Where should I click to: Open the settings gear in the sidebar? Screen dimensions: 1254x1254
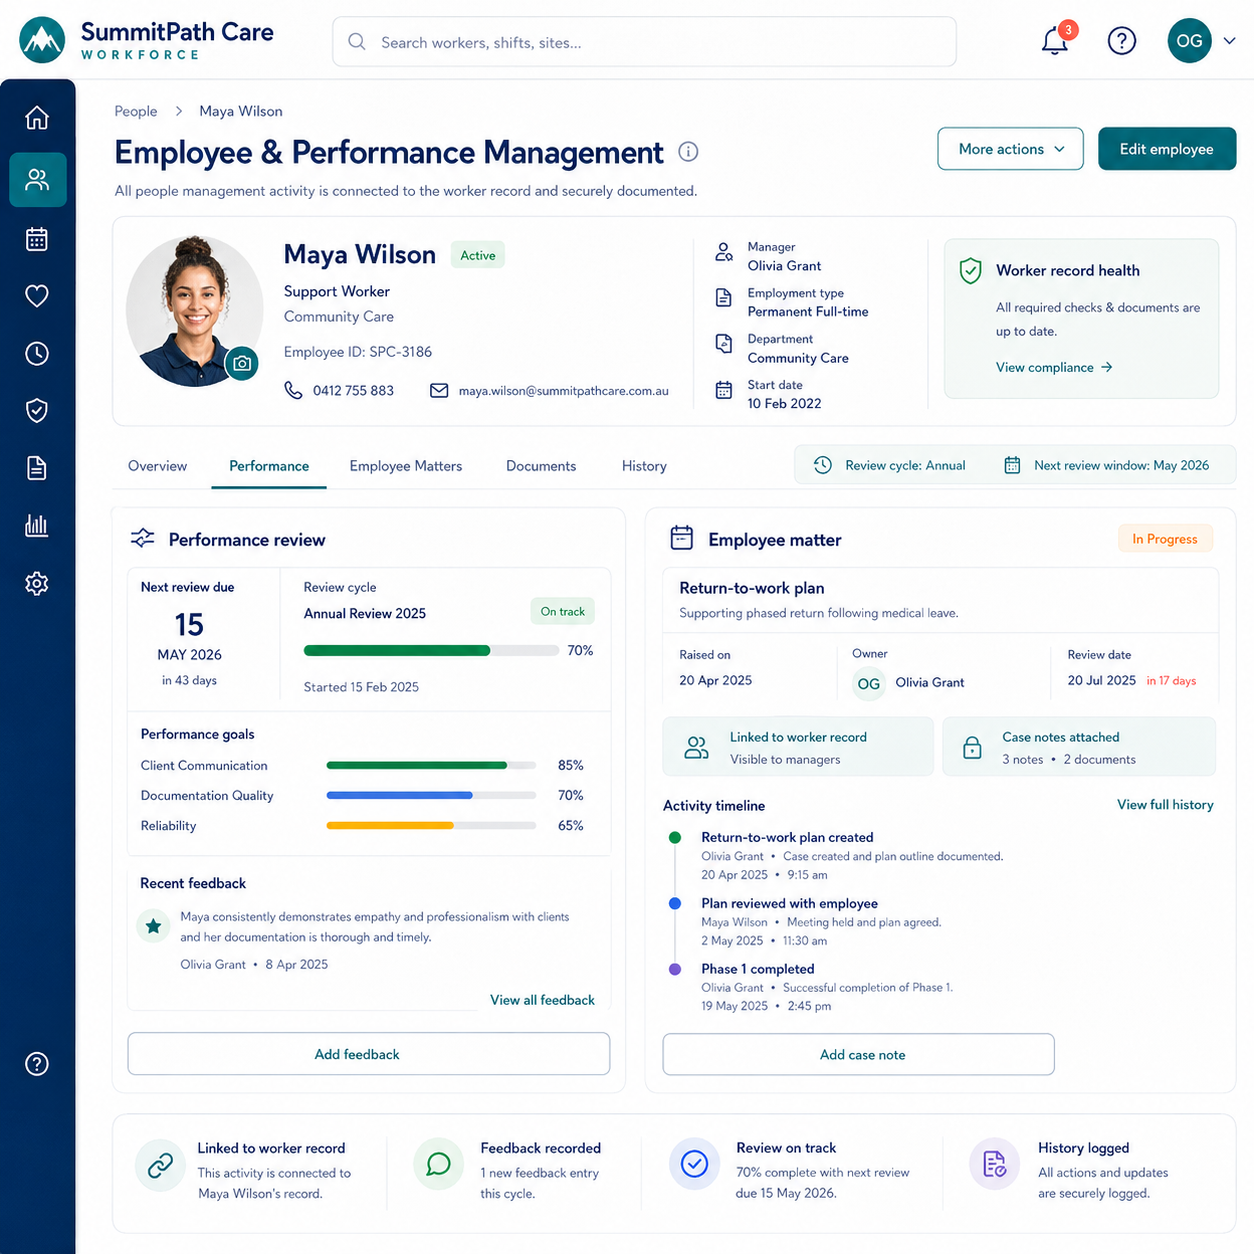tap(37, 583)
